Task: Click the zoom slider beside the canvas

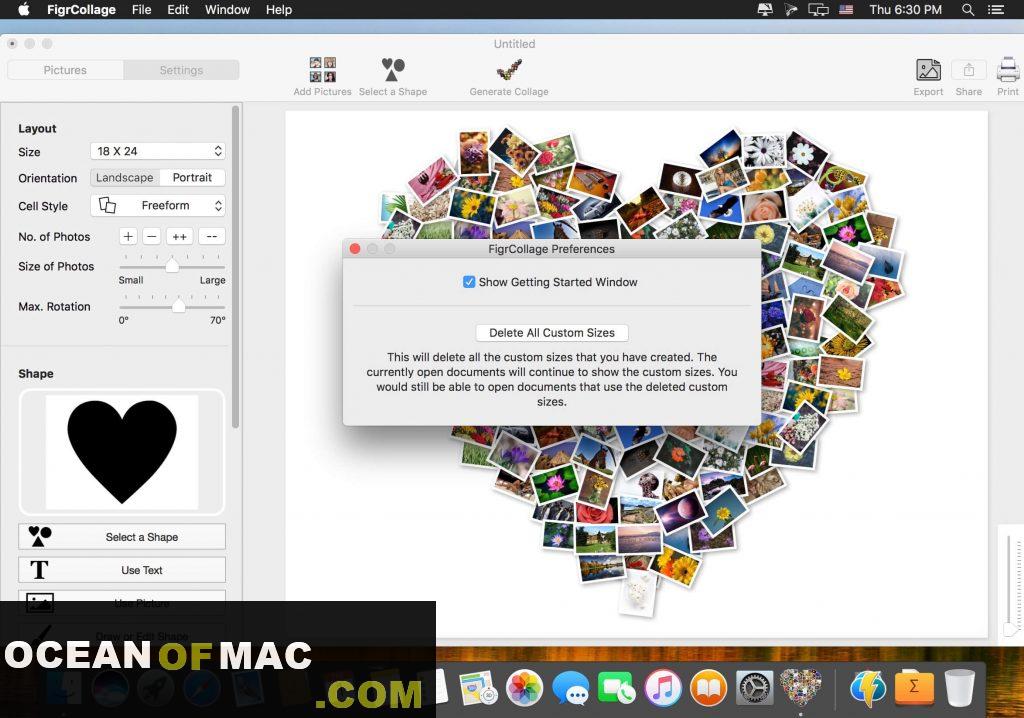Action: point(1010,583)
